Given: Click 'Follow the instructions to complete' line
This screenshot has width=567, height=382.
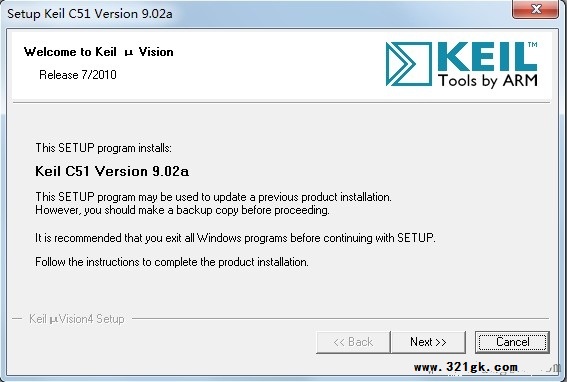Looking at the screenshot, I should click(x=172, y=262).
